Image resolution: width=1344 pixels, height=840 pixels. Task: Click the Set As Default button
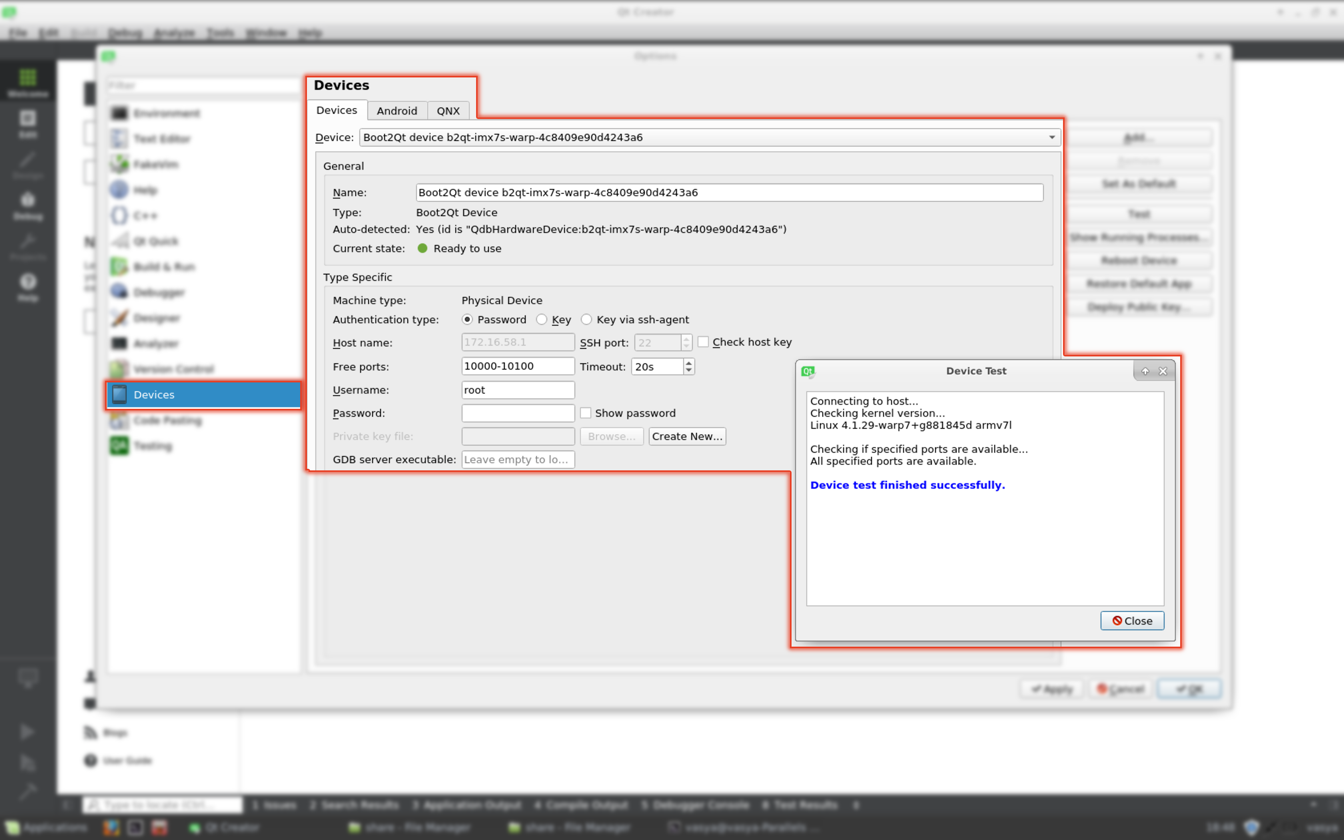(x=1139, y=184)
